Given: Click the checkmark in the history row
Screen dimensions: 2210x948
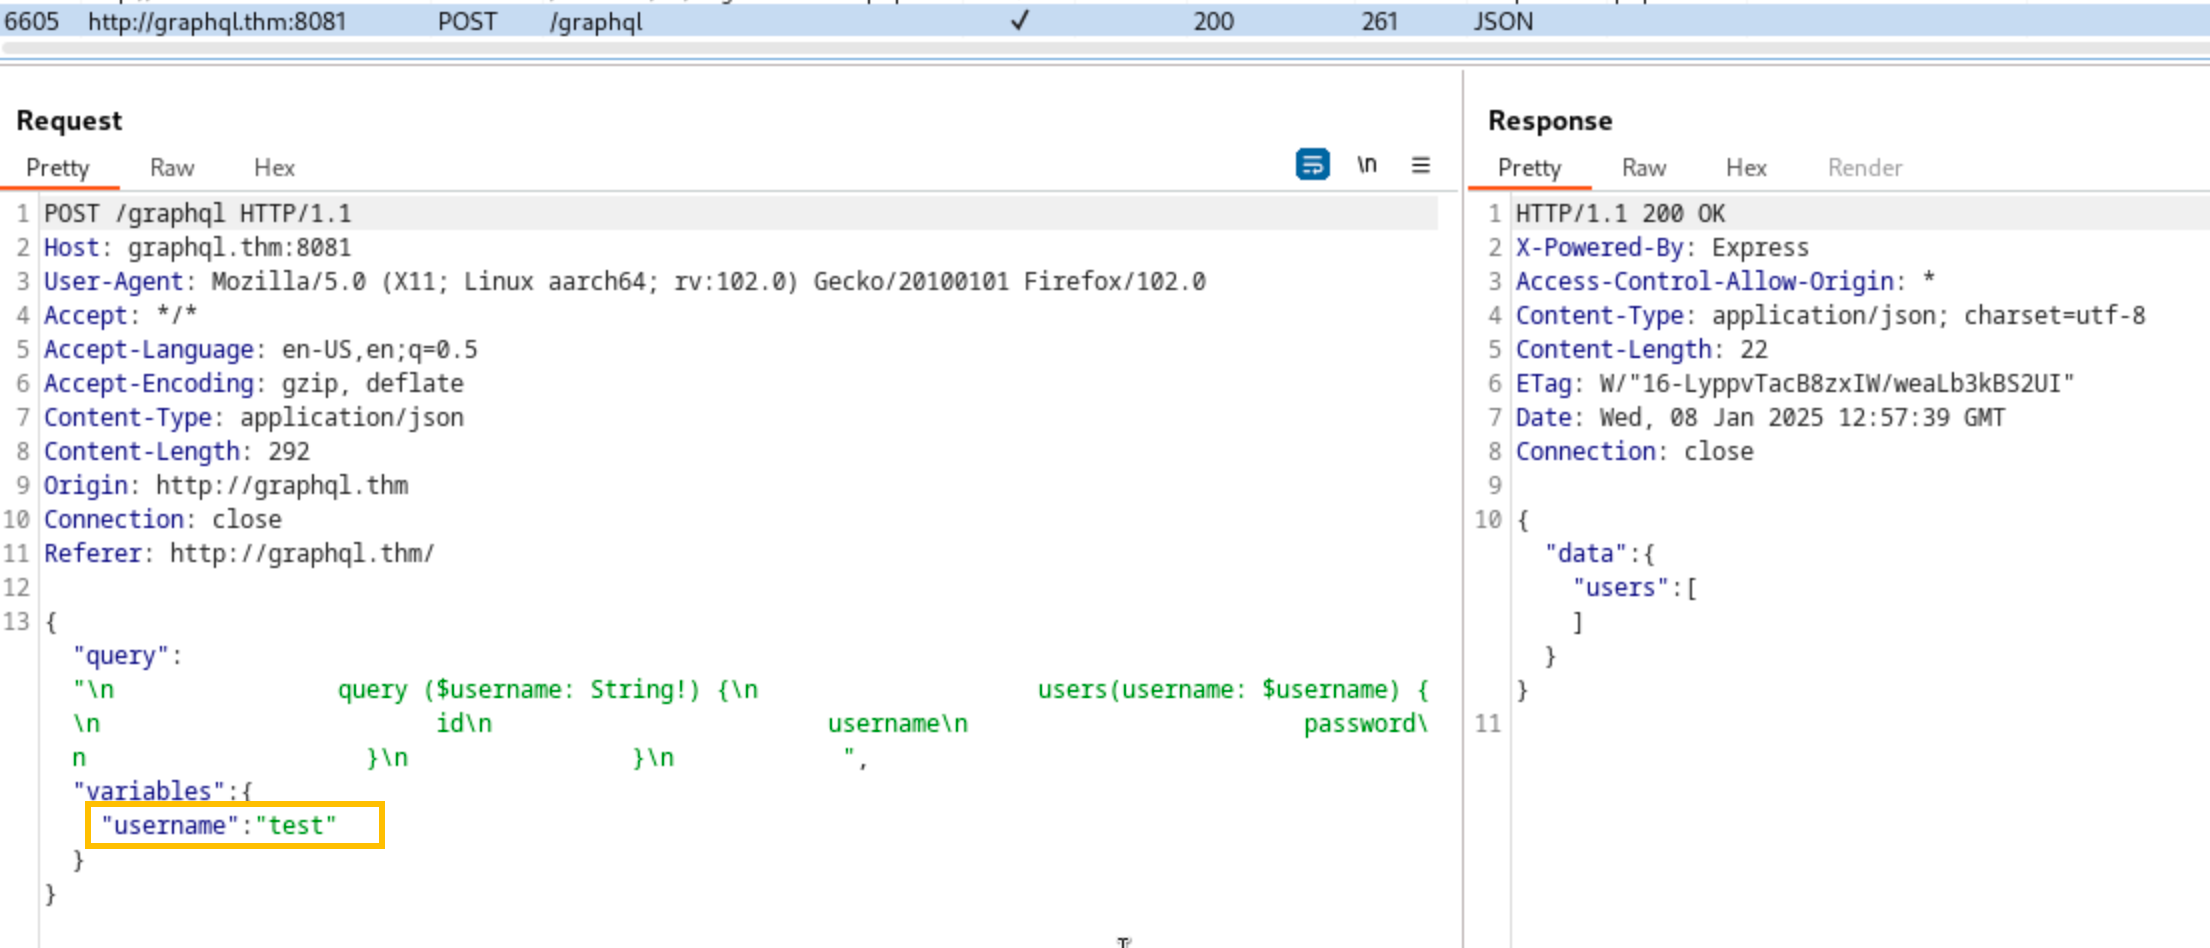Looking at the screenshot, I should pos(1019,21).
